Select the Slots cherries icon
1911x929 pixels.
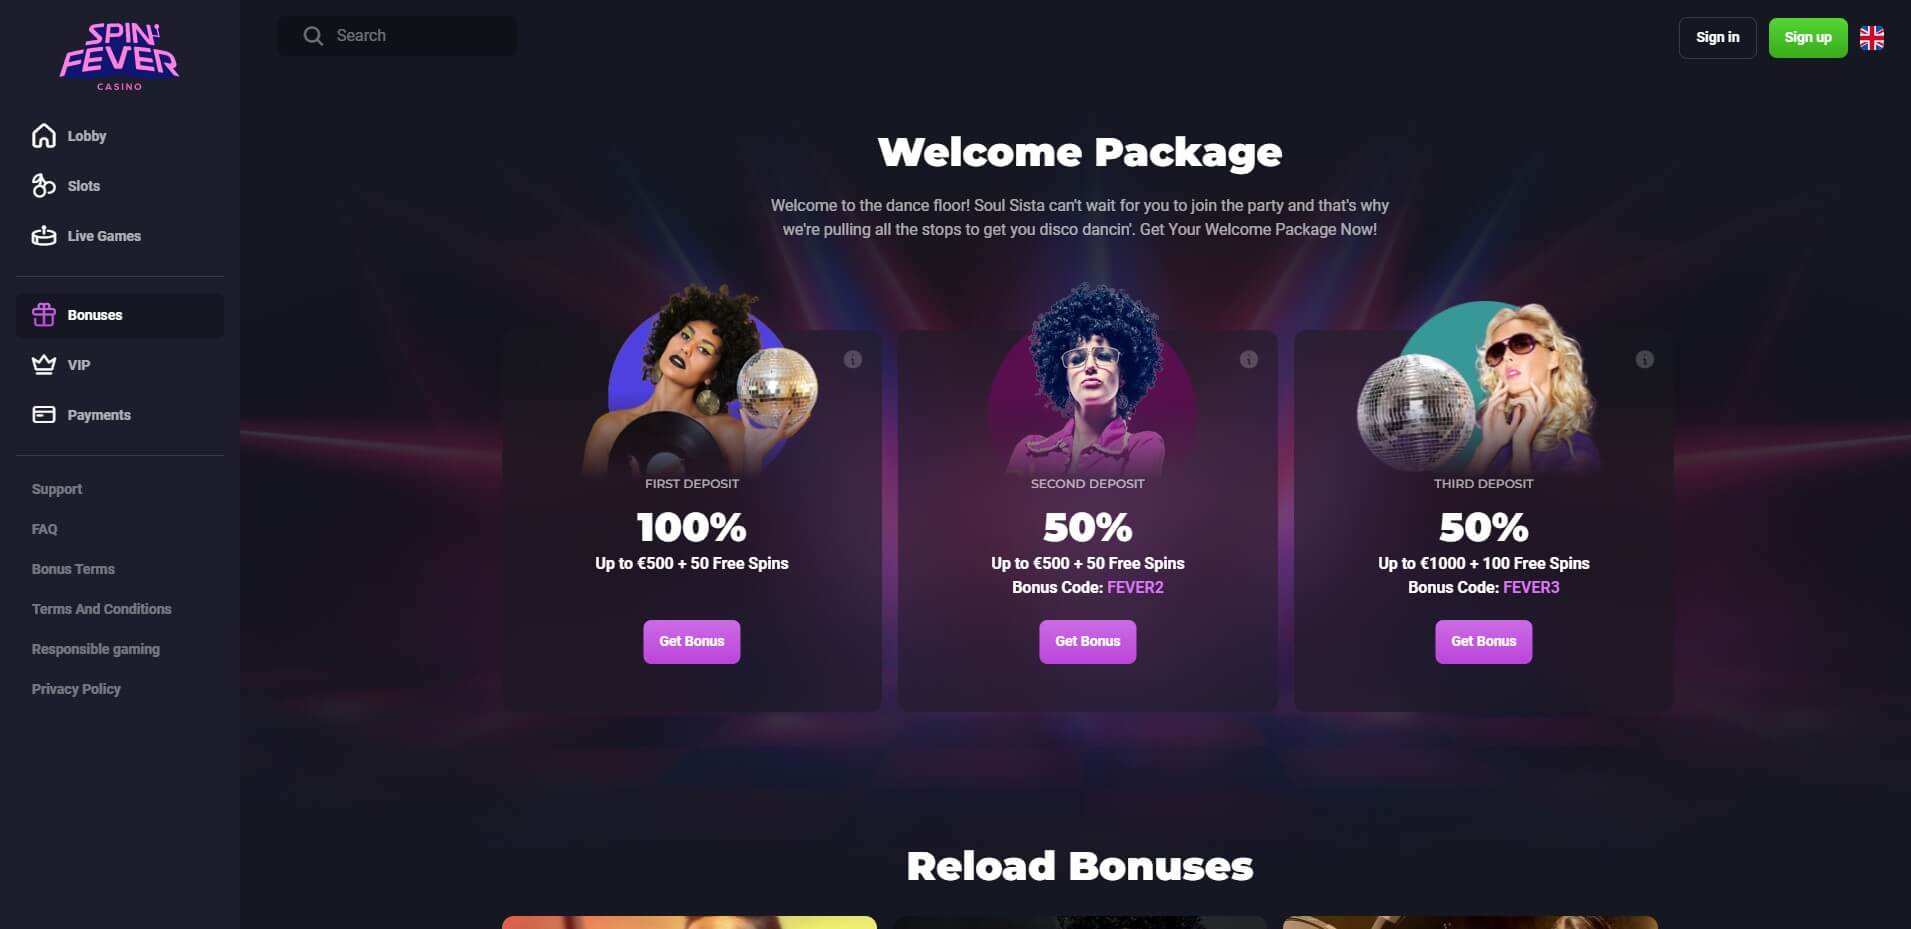coord(44,186)
